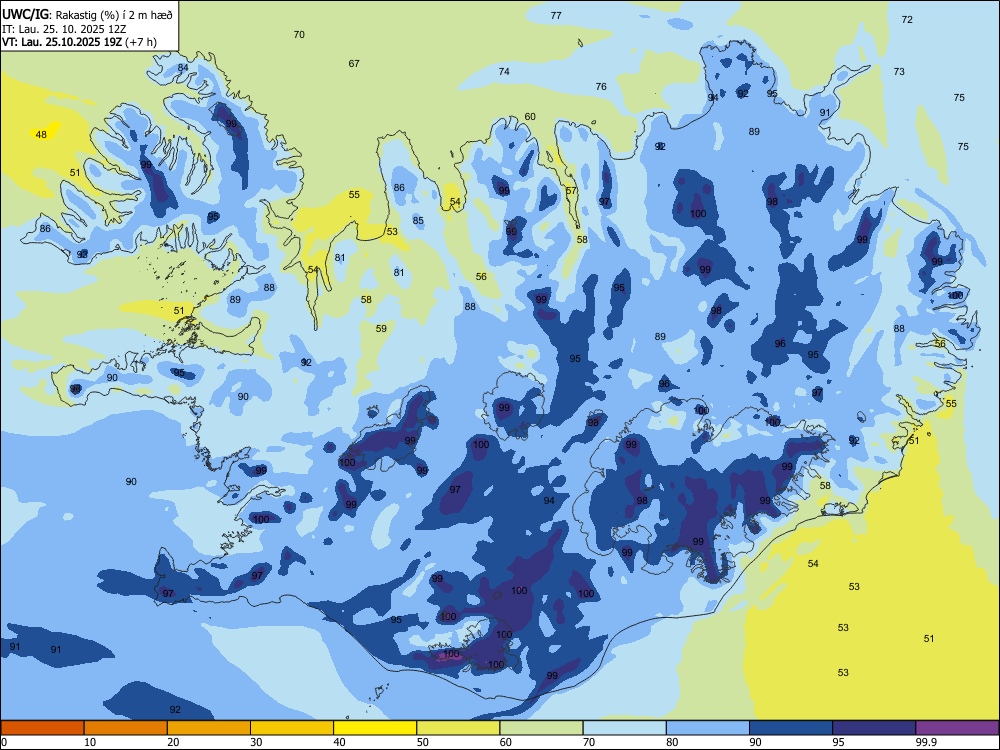1000x750 pixels.
Task: Click the humidity value '48' in the yellow patch
Action: pos(41,135)
